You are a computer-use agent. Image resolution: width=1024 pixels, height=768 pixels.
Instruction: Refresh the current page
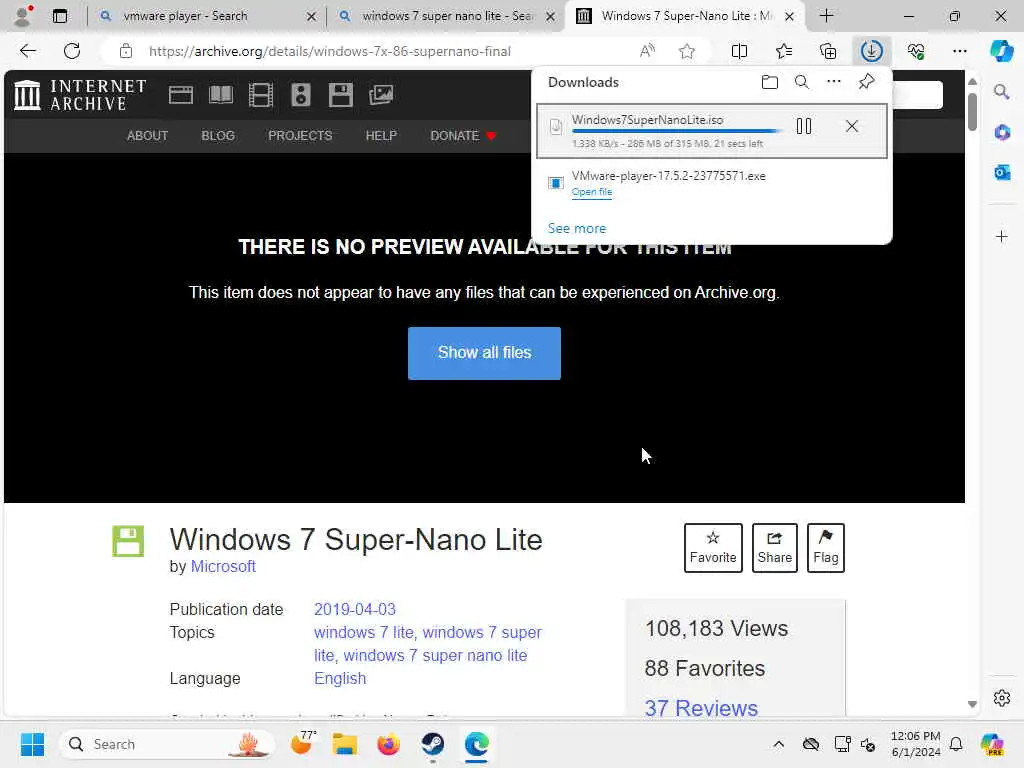[x=72, y=51]
